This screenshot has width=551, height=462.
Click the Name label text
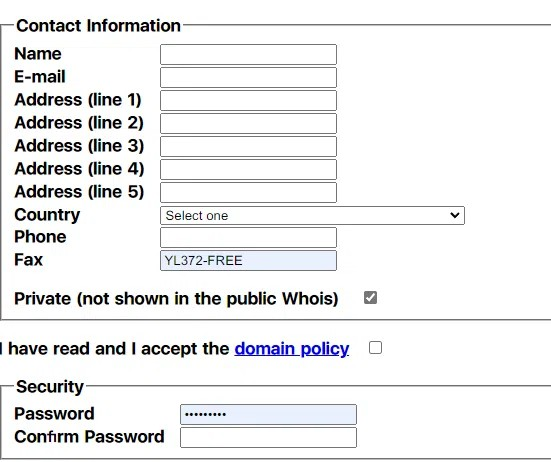(38, 54)
